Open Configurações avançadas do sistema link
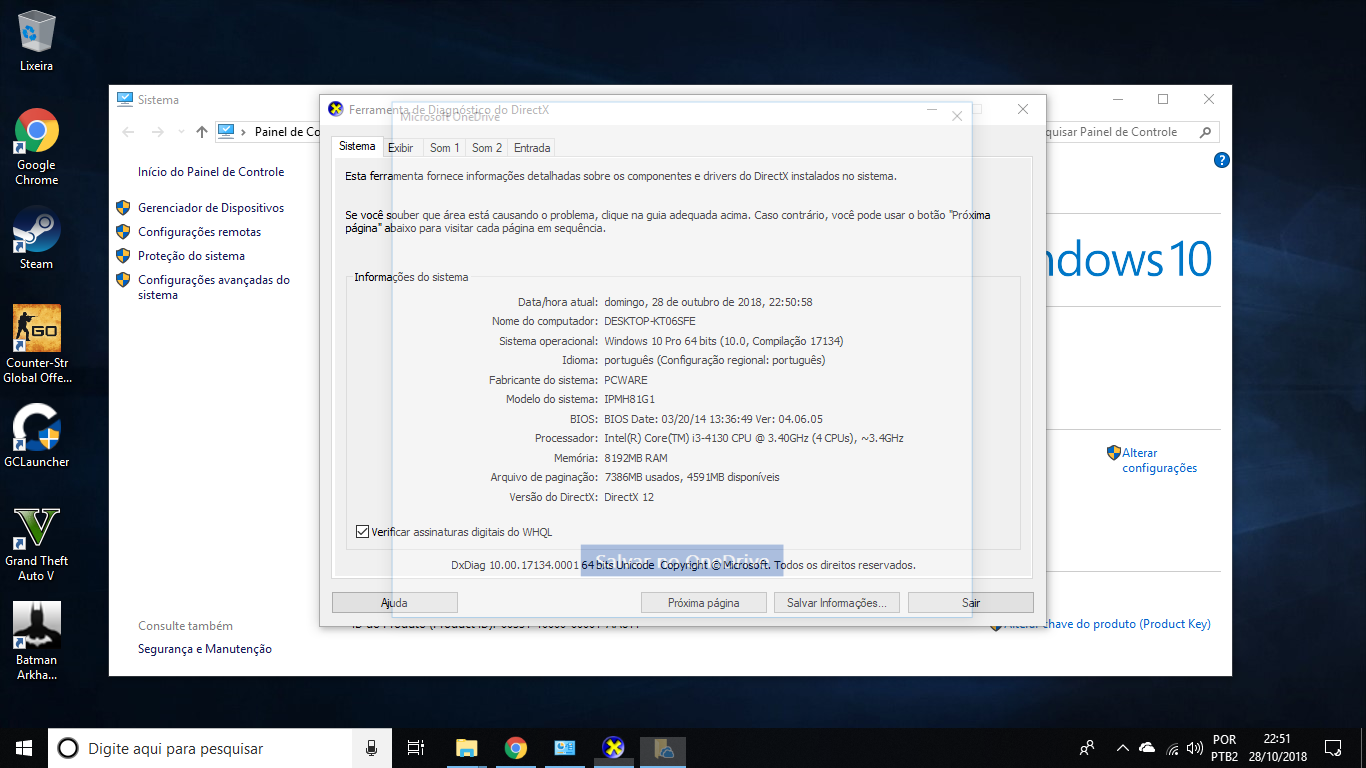1366x768 pixels. (x=214, y=287)
